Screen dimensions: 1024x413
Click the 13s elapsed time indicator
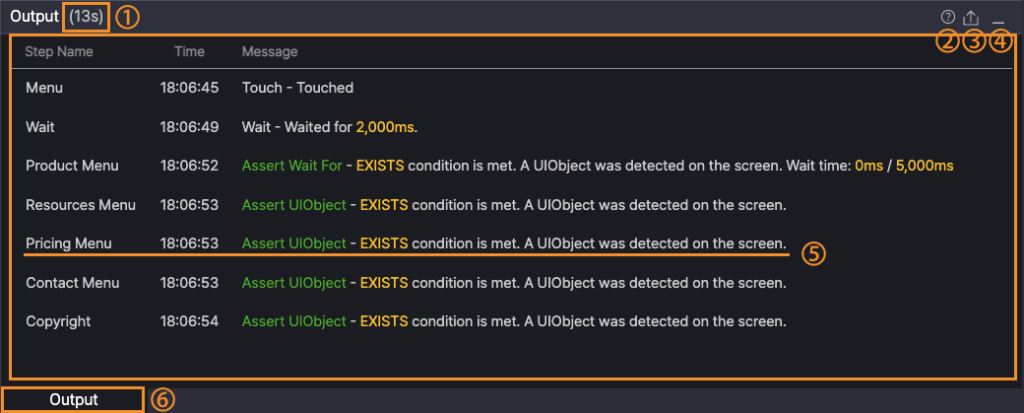point(86,17)
